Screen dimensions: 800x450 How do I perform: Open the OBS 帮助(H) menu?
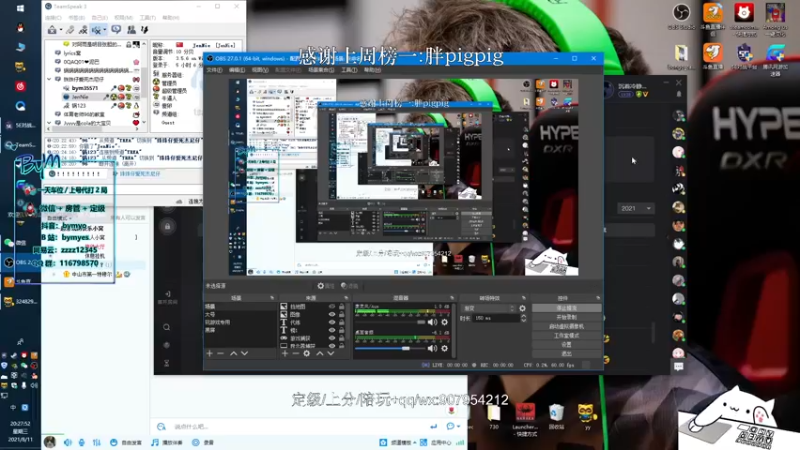[372, 70]
